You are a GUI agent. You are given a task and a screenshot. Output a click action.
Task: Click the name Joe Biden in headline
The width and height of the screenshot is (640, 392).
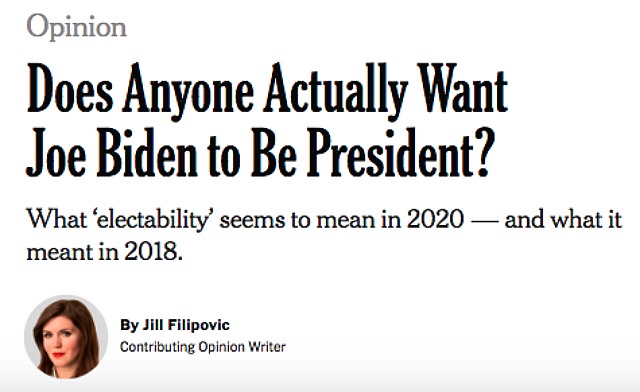111,153
